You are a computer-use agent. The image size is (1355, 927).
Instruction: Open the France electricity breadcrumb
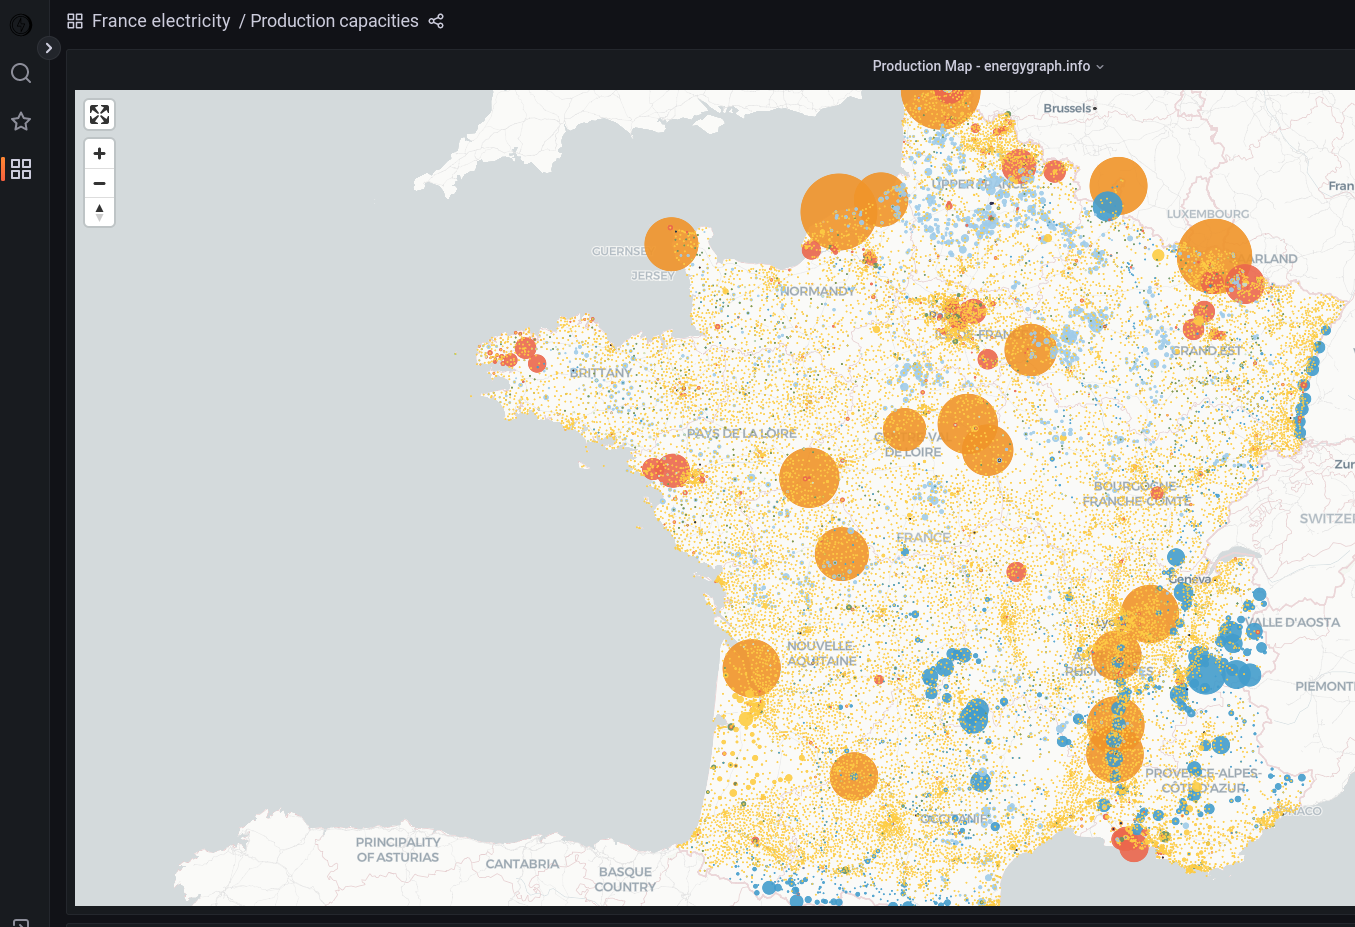[x=161, y=21]
